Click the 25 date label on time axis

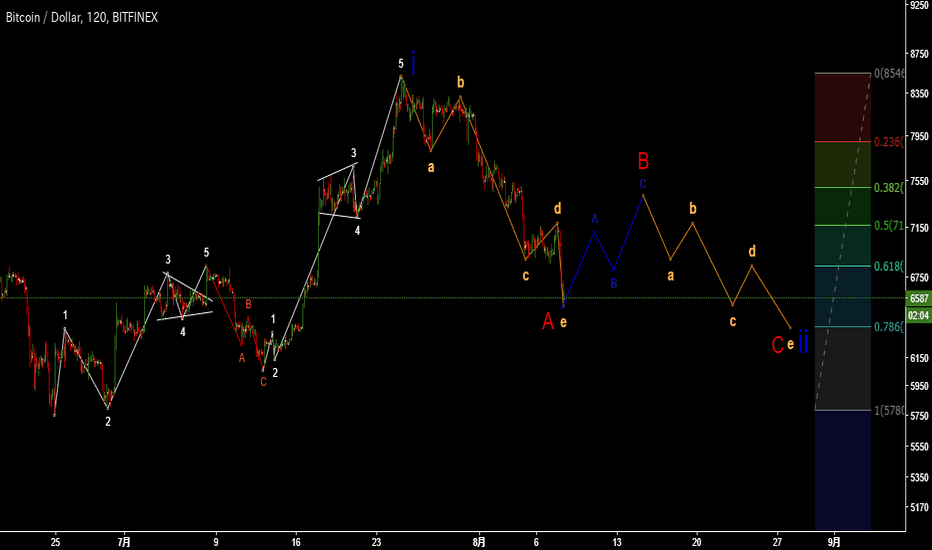coord(55,542)
